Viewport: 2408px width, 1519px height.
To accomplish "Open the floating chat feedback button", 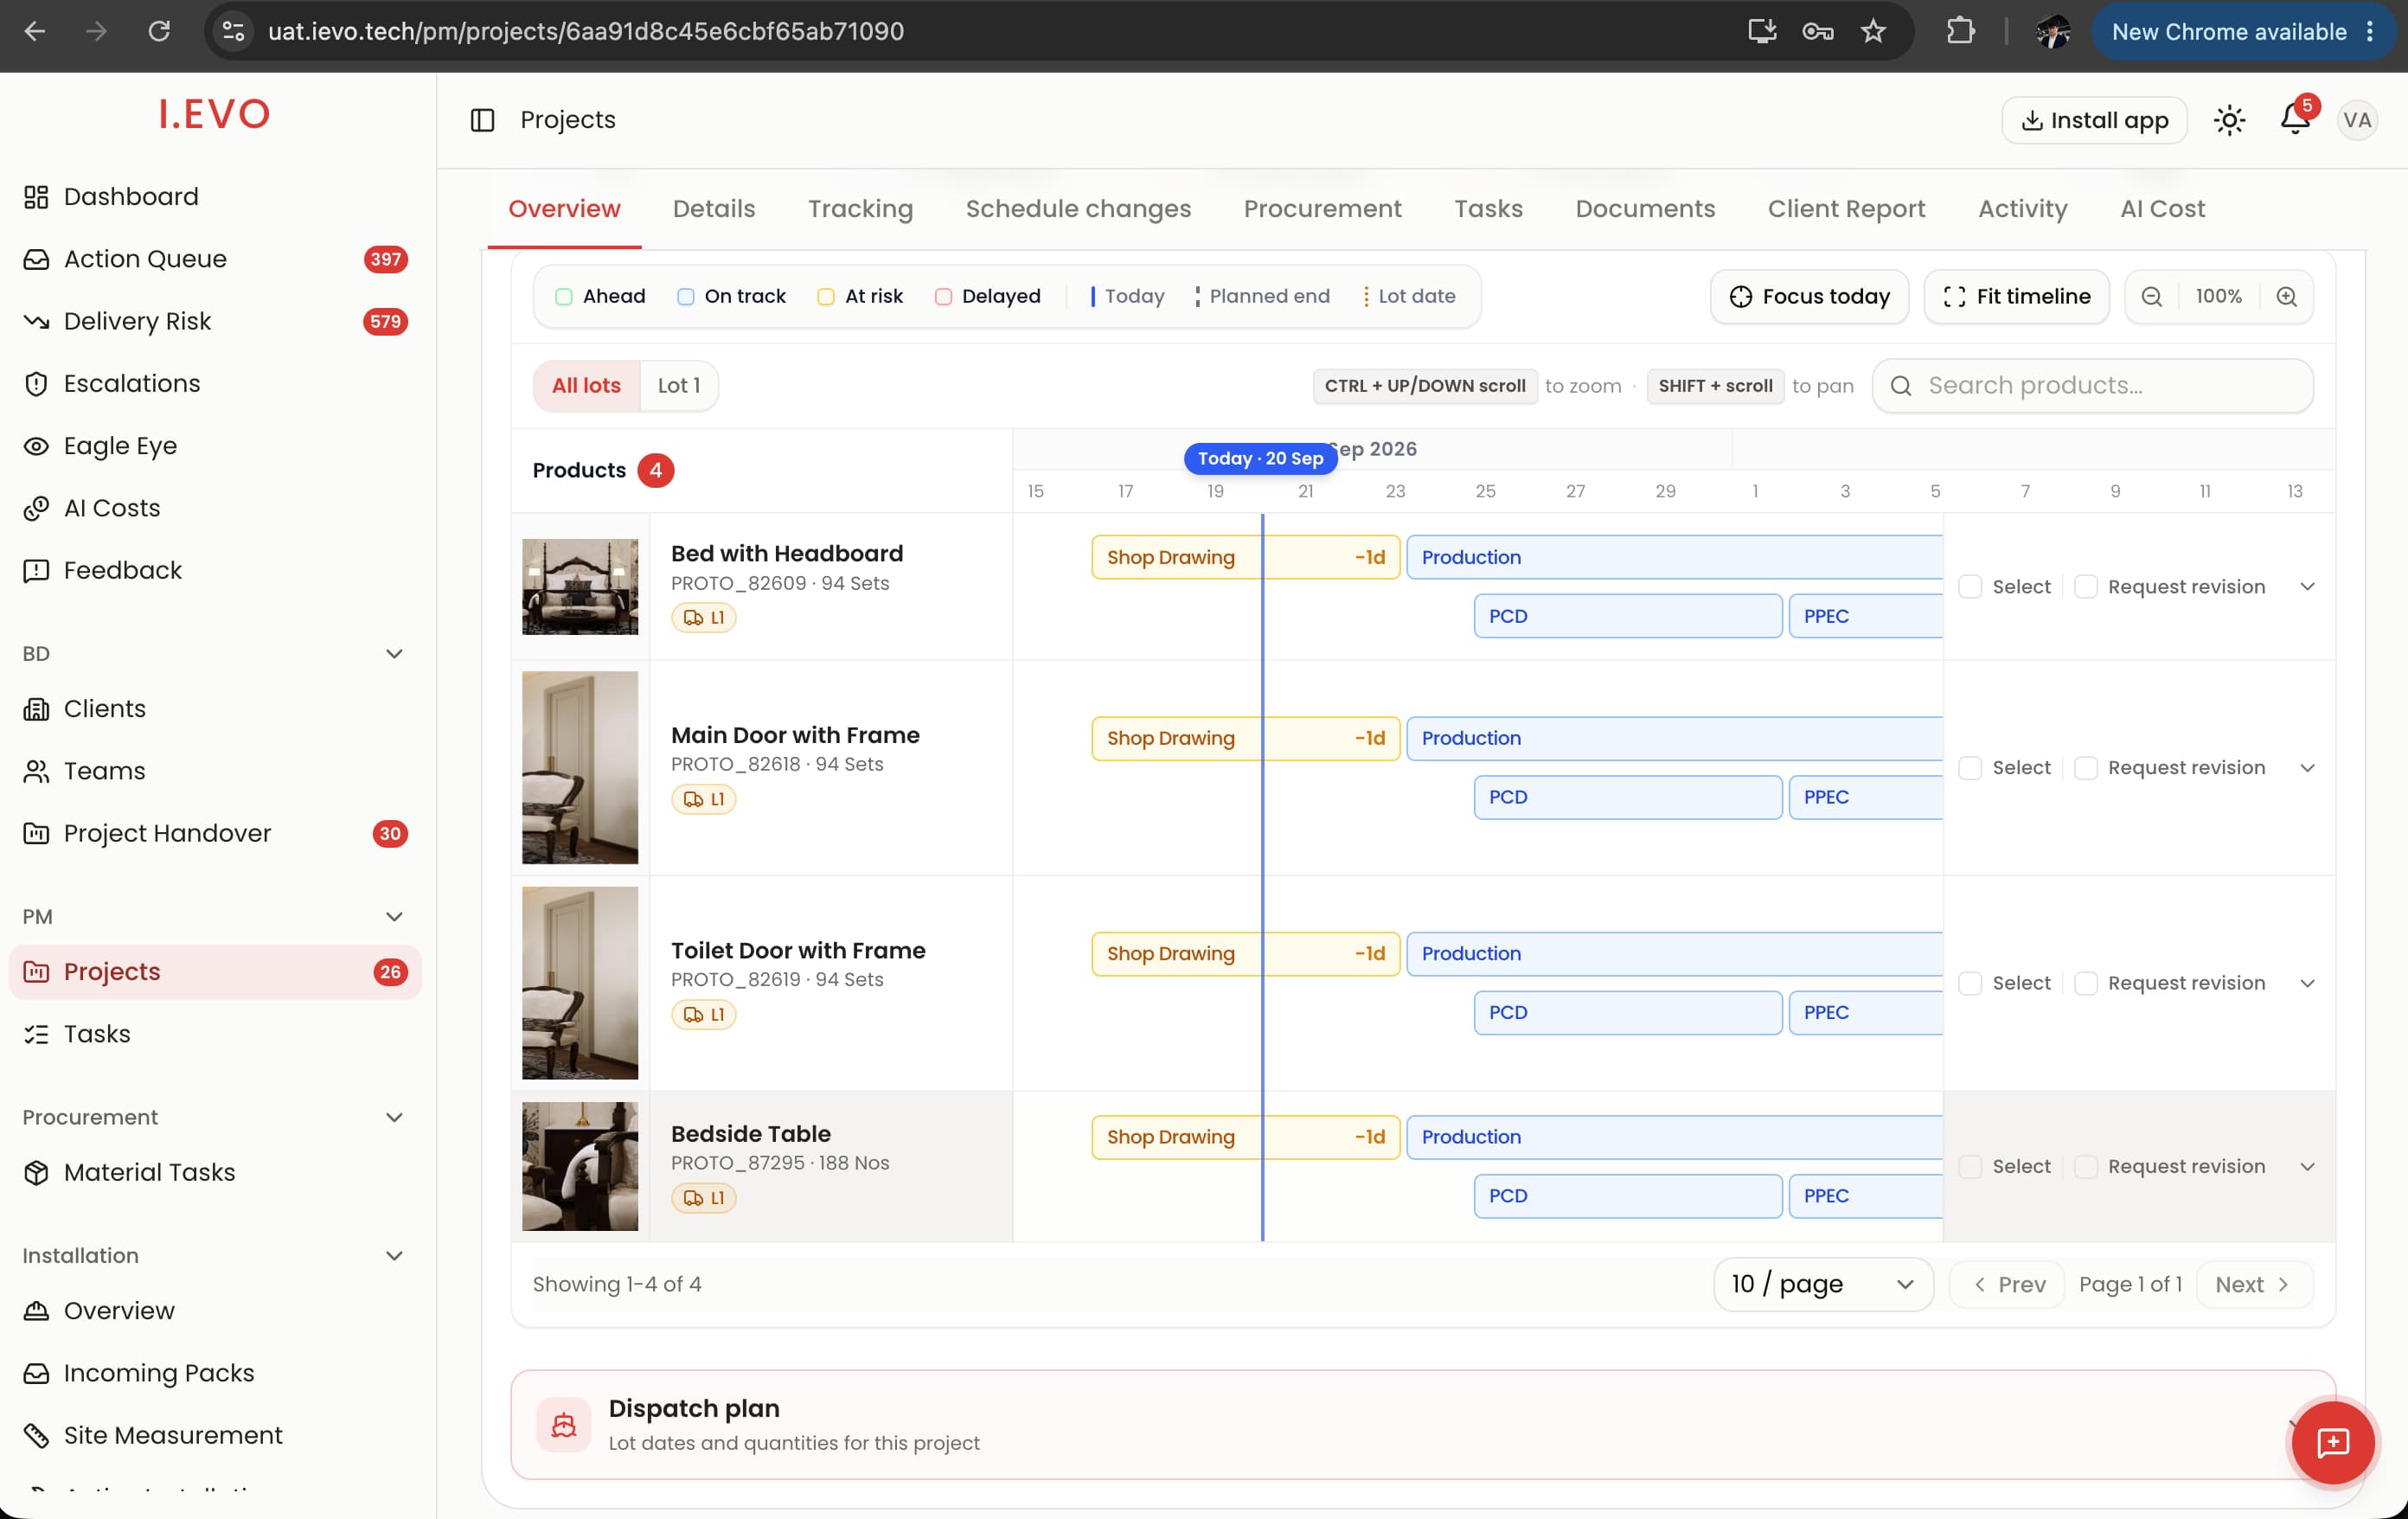I will 2332,1441.
